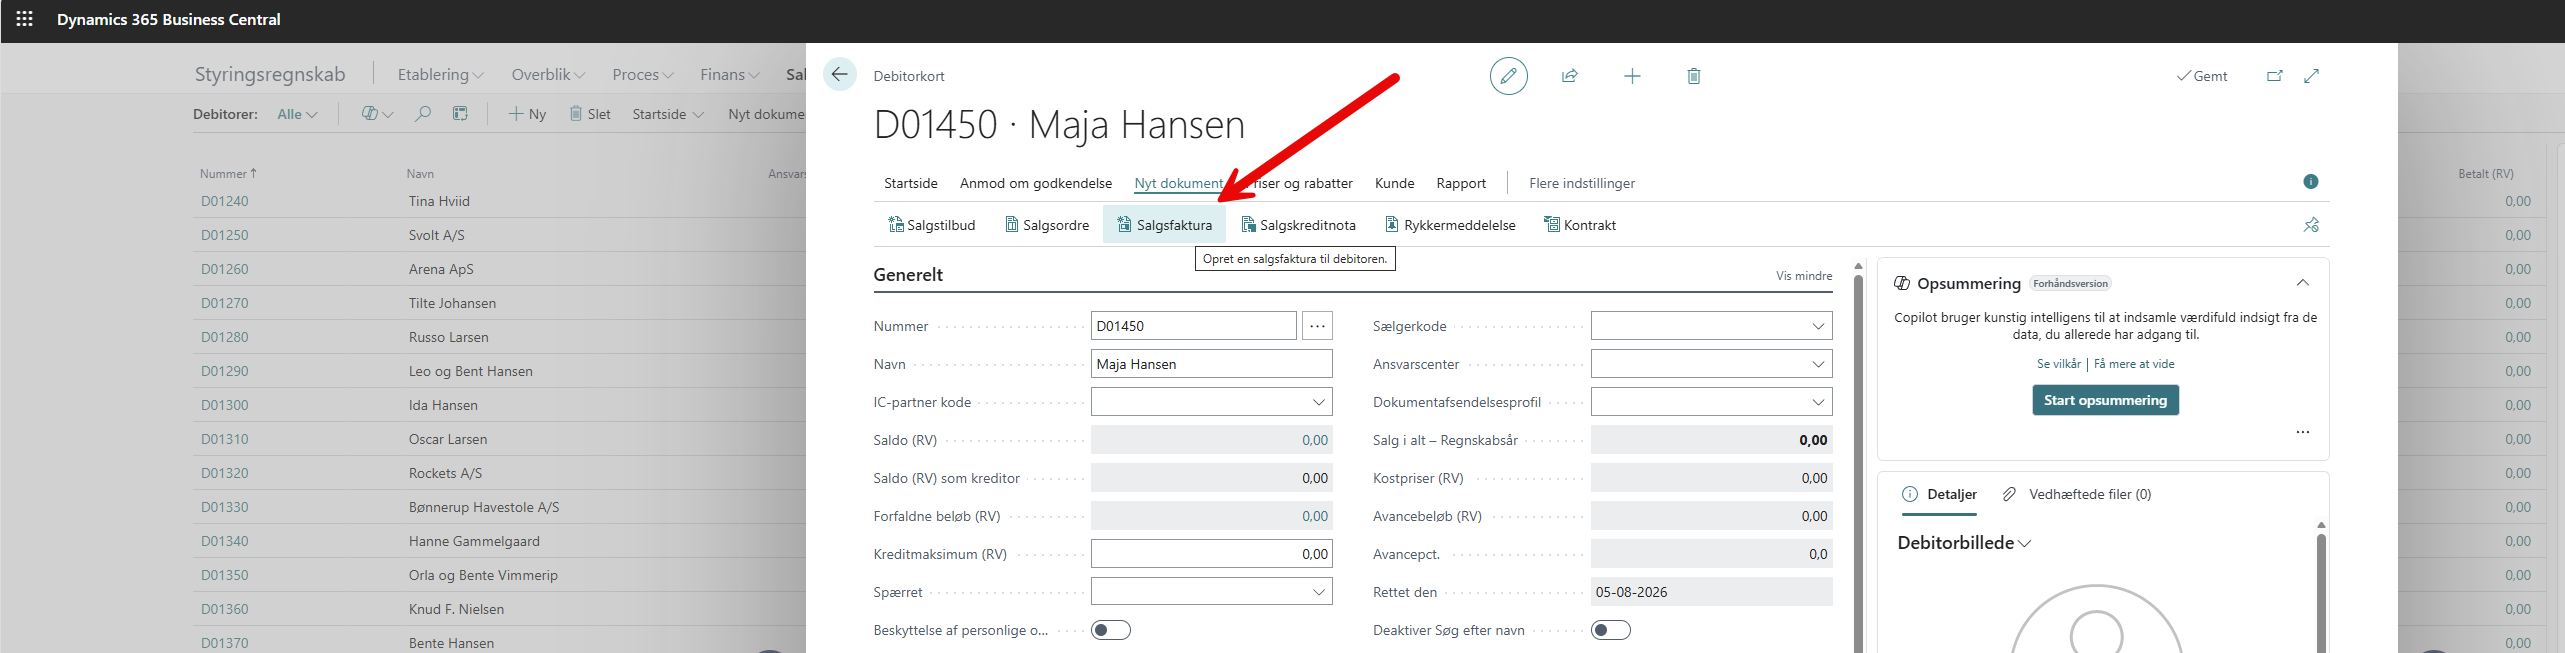
Task: Click the info circle icon beside the action bar
Action: [2311, 181]
